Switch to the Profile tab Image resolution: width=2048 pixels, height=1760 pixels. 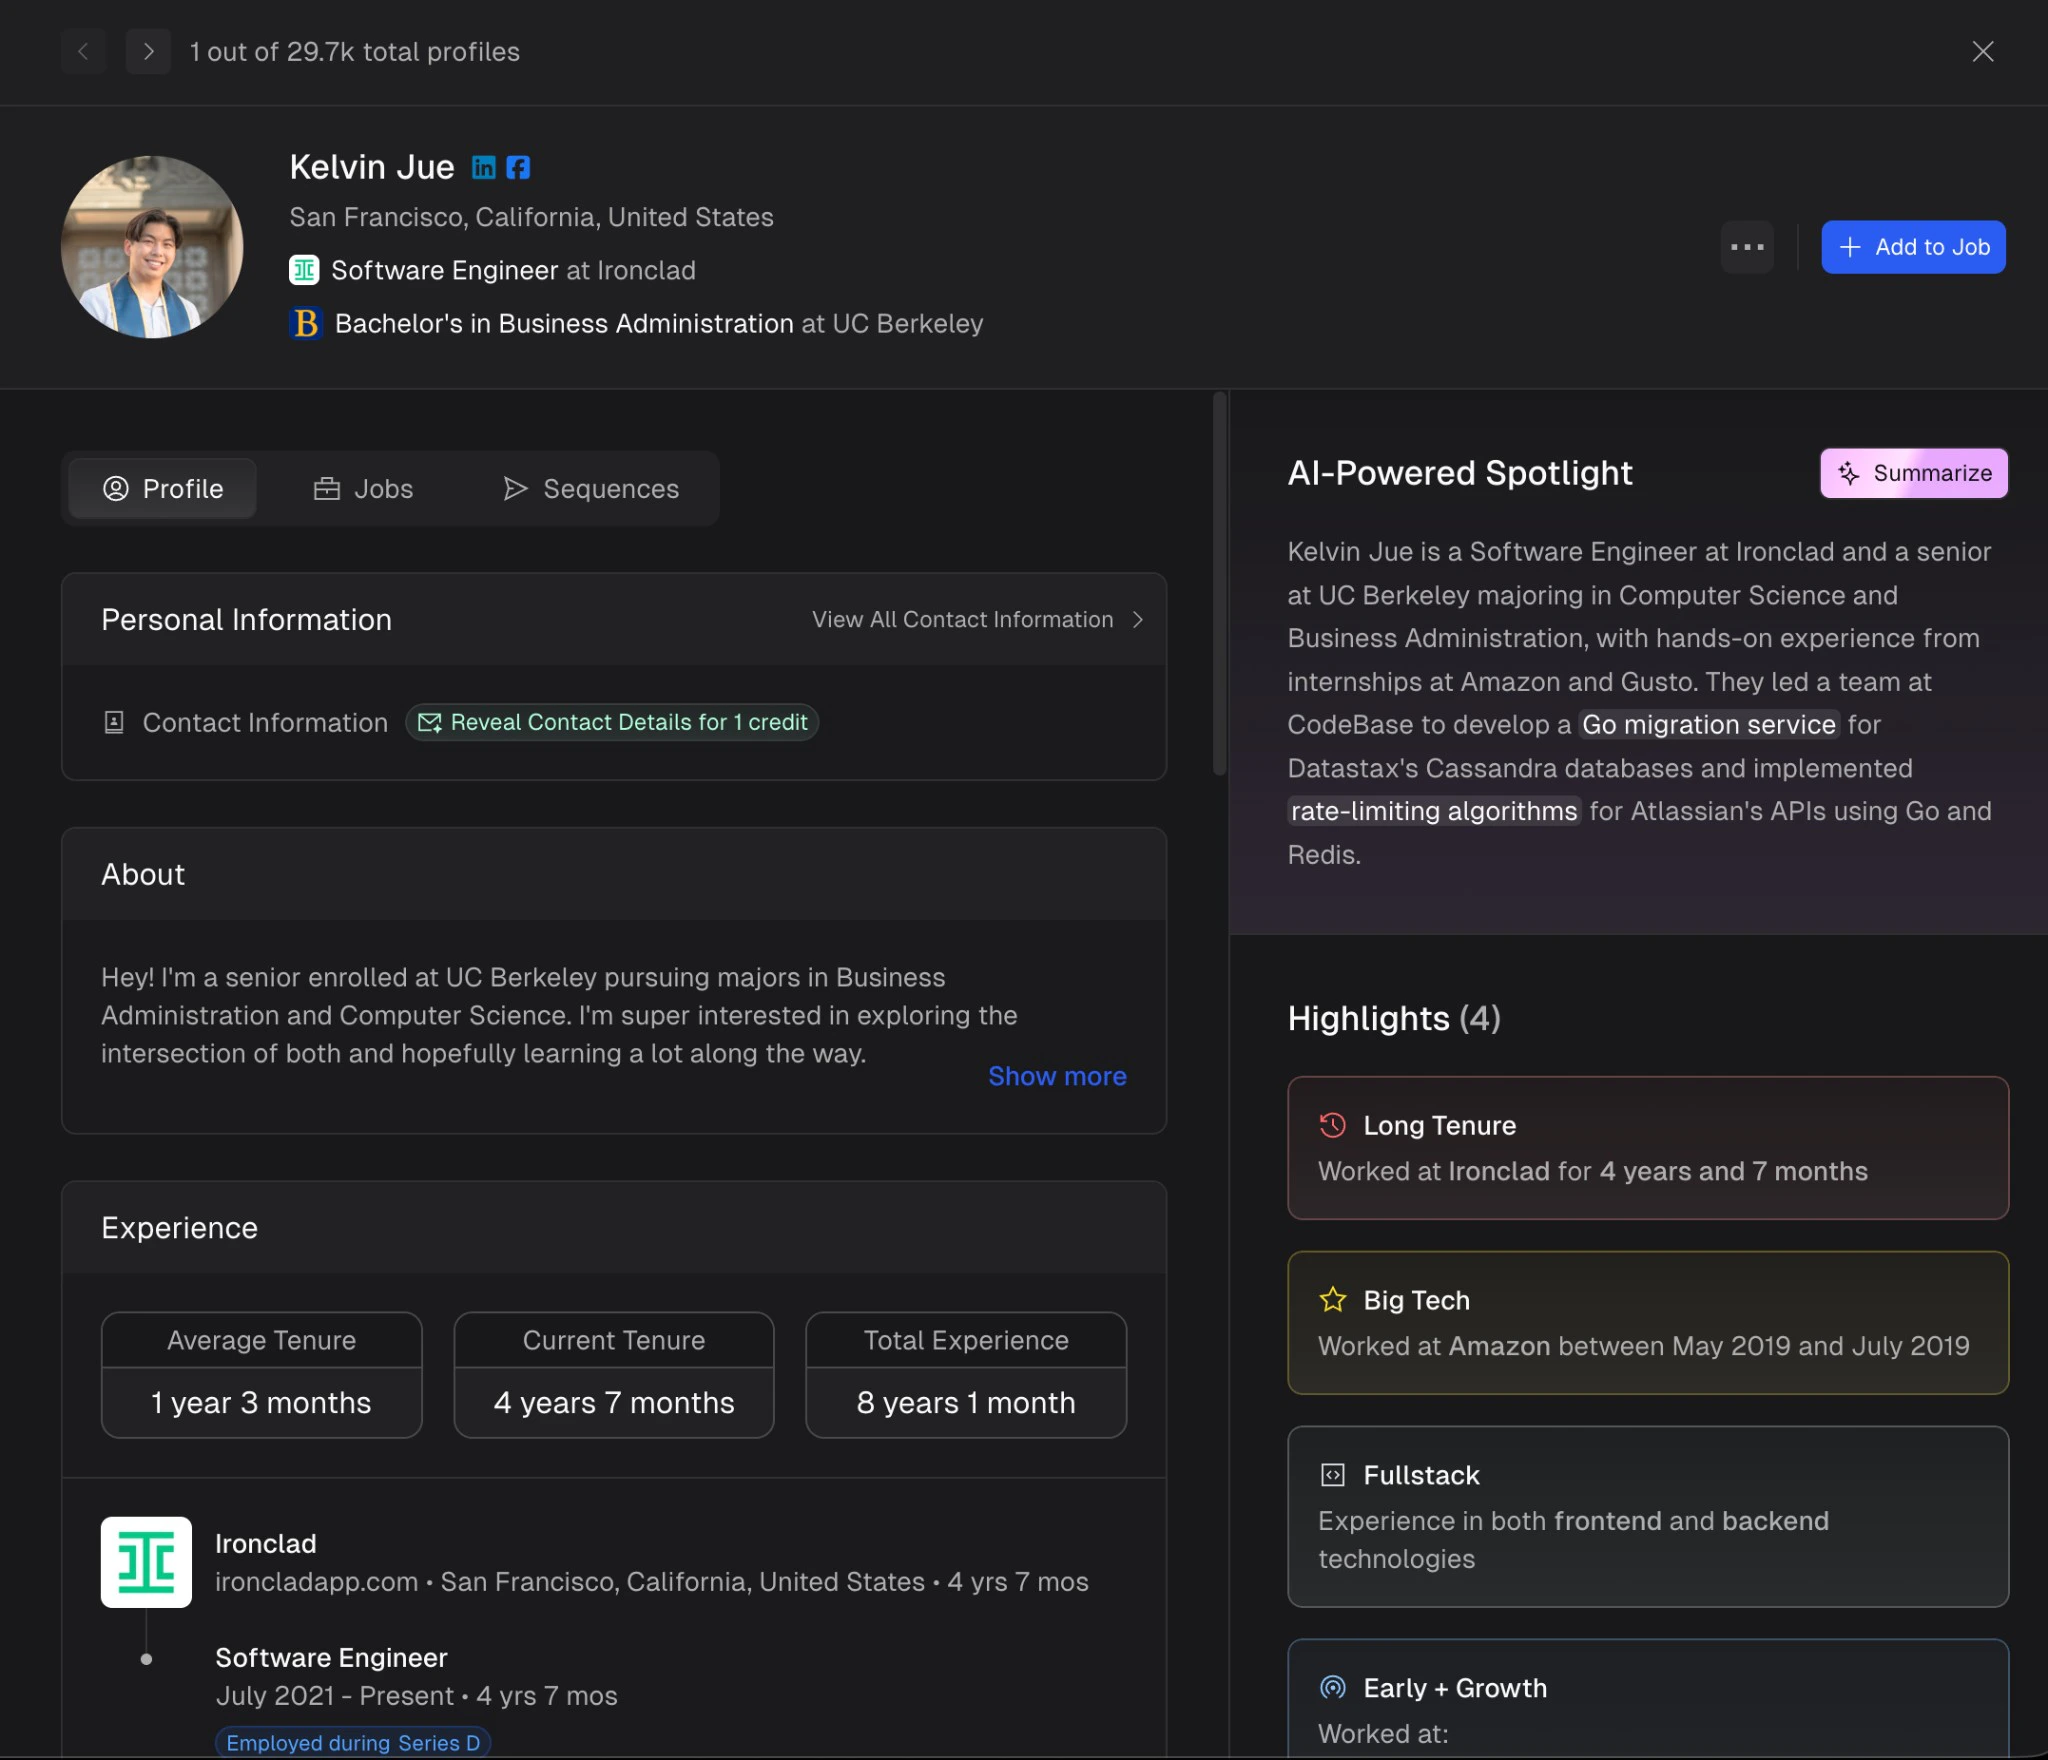(163, 488)
